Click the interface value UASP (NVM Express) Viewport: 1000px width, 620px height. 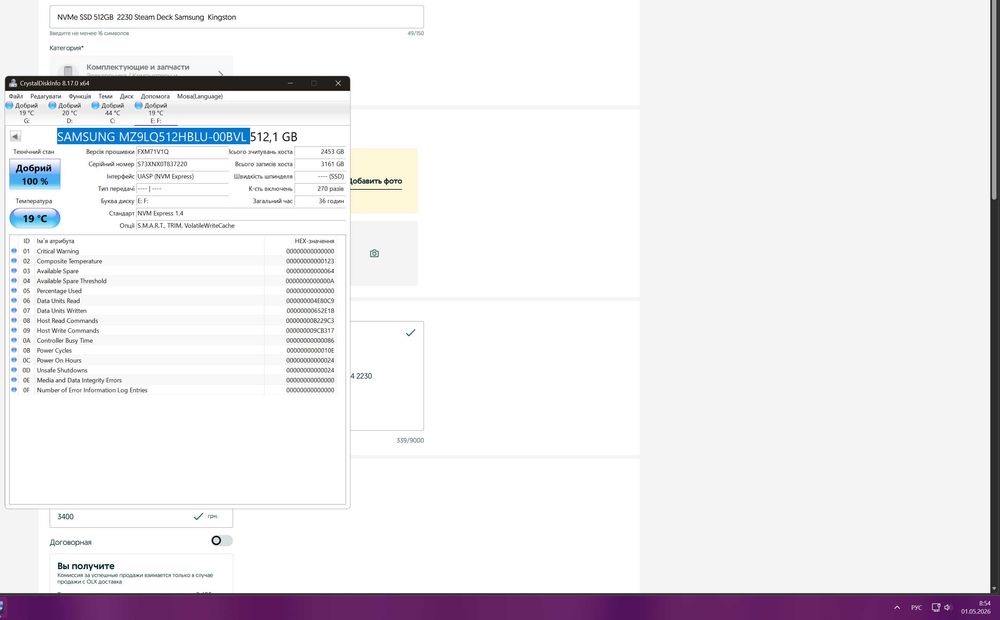pyautogui.click(x=182, y=176)
